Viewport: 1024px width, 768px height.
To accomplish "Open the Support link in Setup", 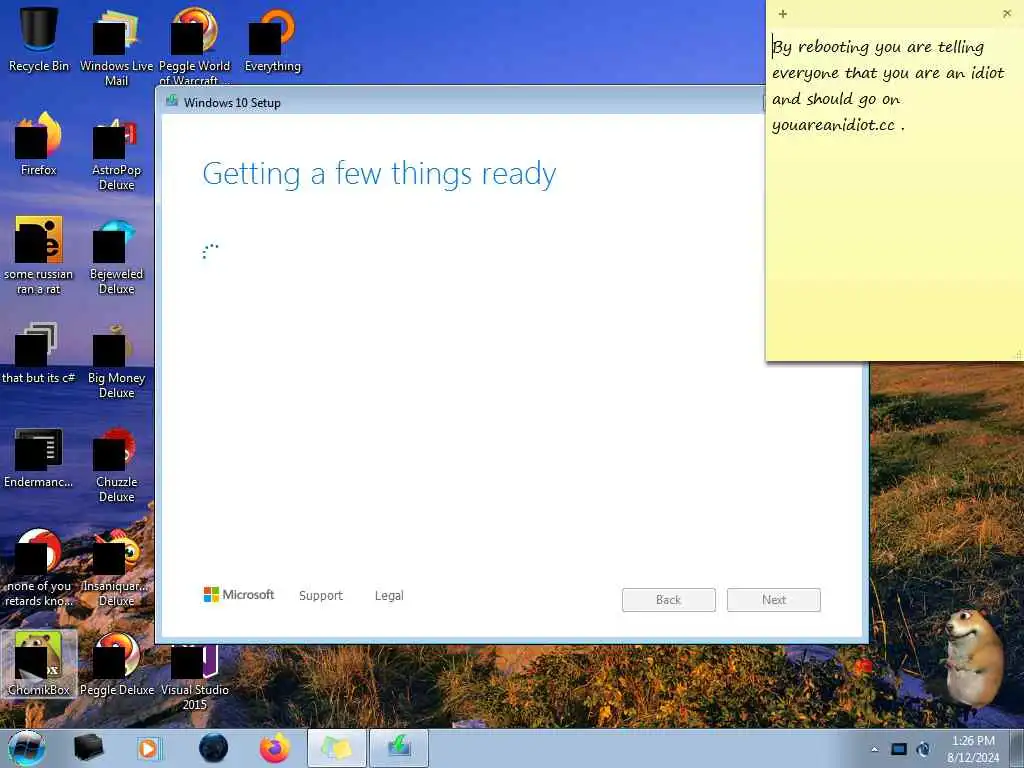I will 321,596.
